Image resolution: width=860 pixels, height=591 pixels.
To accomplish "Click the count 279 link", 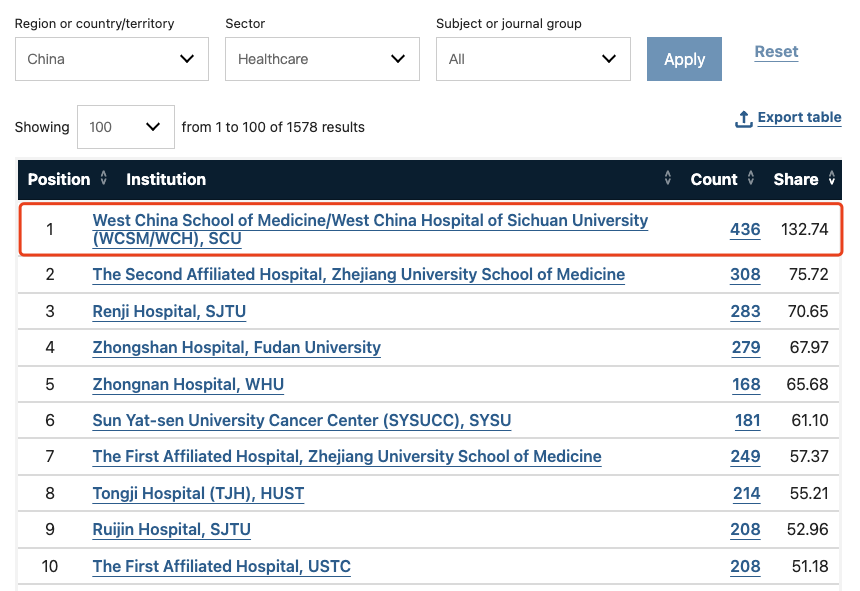I will tap(746, 348).
